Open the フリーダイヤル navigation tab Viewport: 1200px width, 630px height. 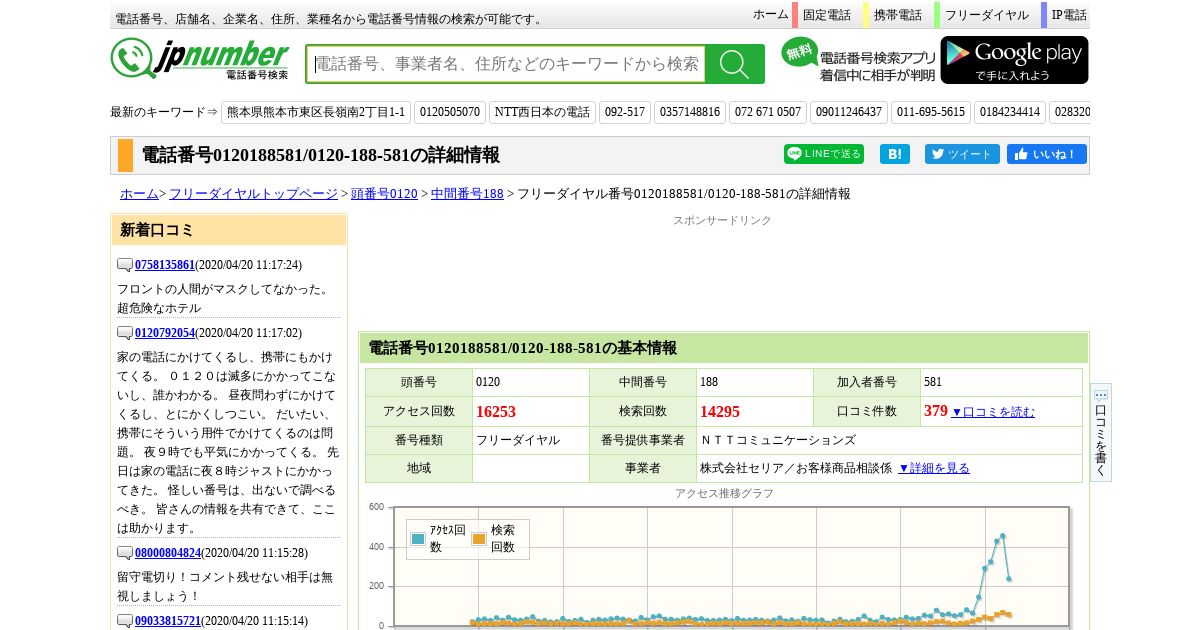tap(986, 15)
